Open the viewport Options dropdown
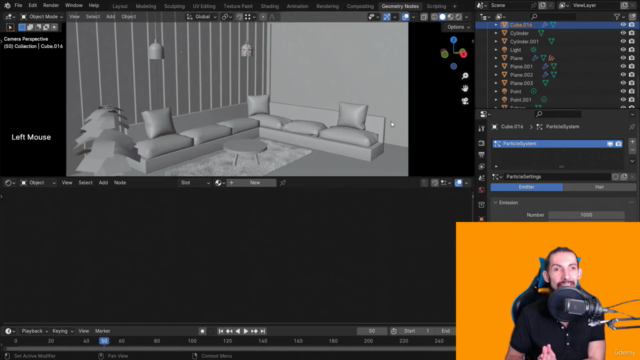The image size is (640, 360). [x=458, y=27]
